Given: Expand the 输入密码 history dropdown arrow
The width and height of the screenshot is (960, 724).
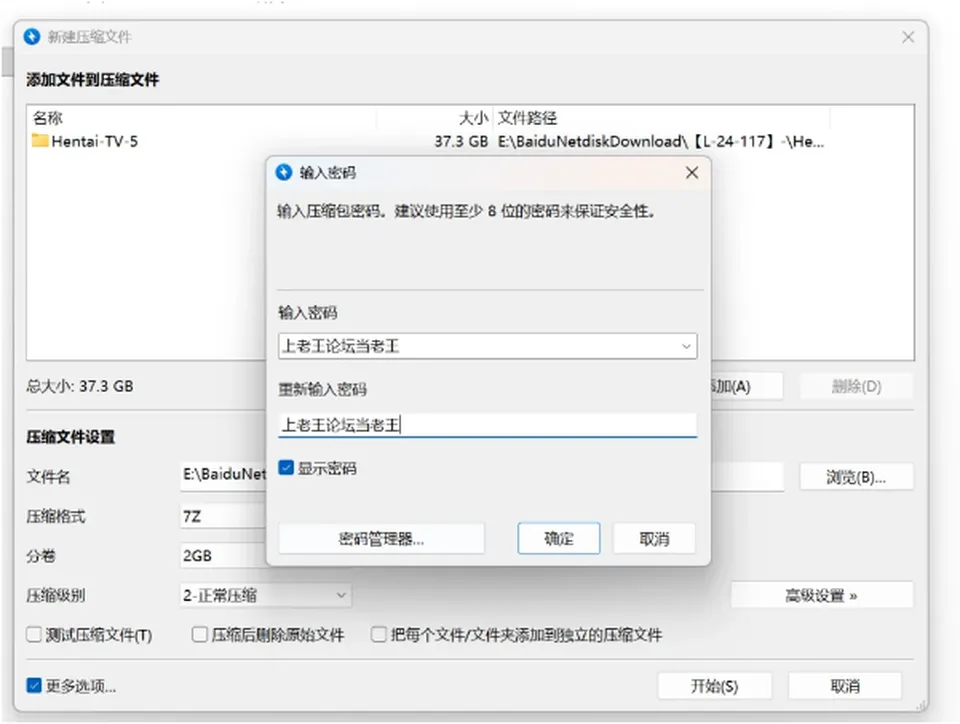Looking at the screenshot, I should (x=686, y=346).
